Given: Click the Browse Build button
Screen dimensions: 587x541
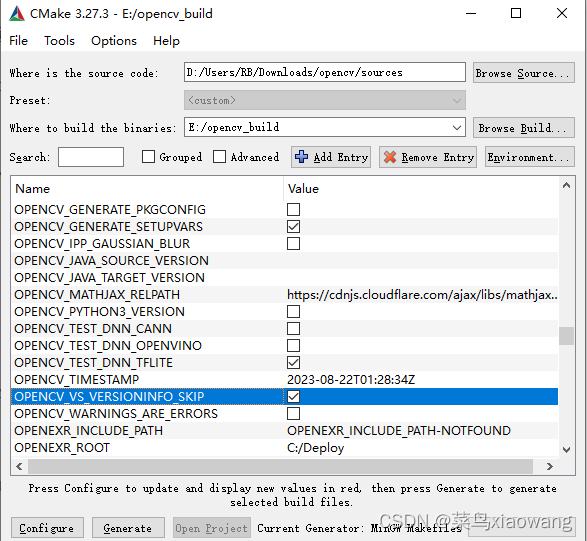Looking at the screenshot, I should 523,128.
